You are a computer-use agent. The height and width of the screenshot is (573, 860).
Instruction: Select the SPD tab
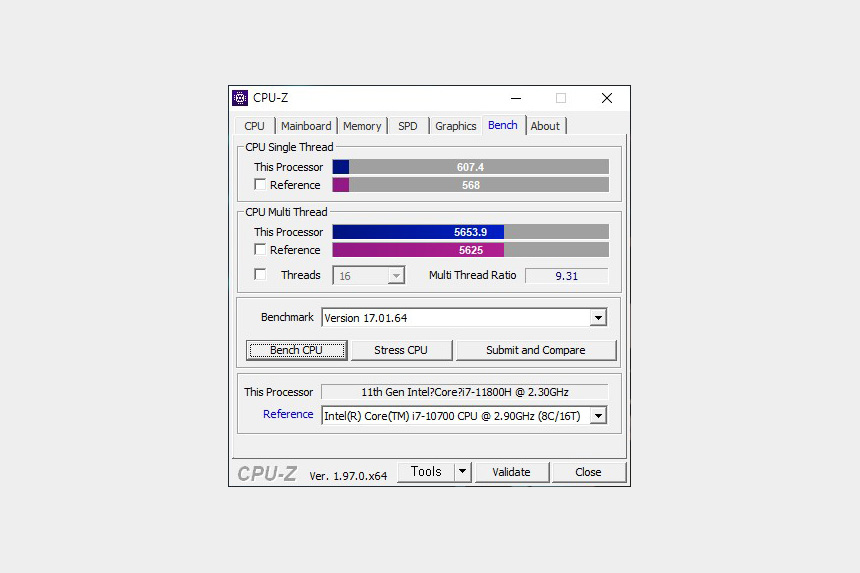coord(408,126)
